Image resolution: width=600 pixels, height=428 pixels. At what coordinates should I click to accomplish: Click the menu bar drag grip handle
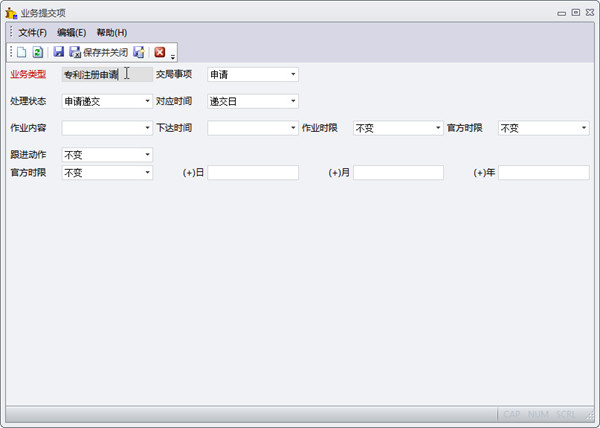click(11, 32)
